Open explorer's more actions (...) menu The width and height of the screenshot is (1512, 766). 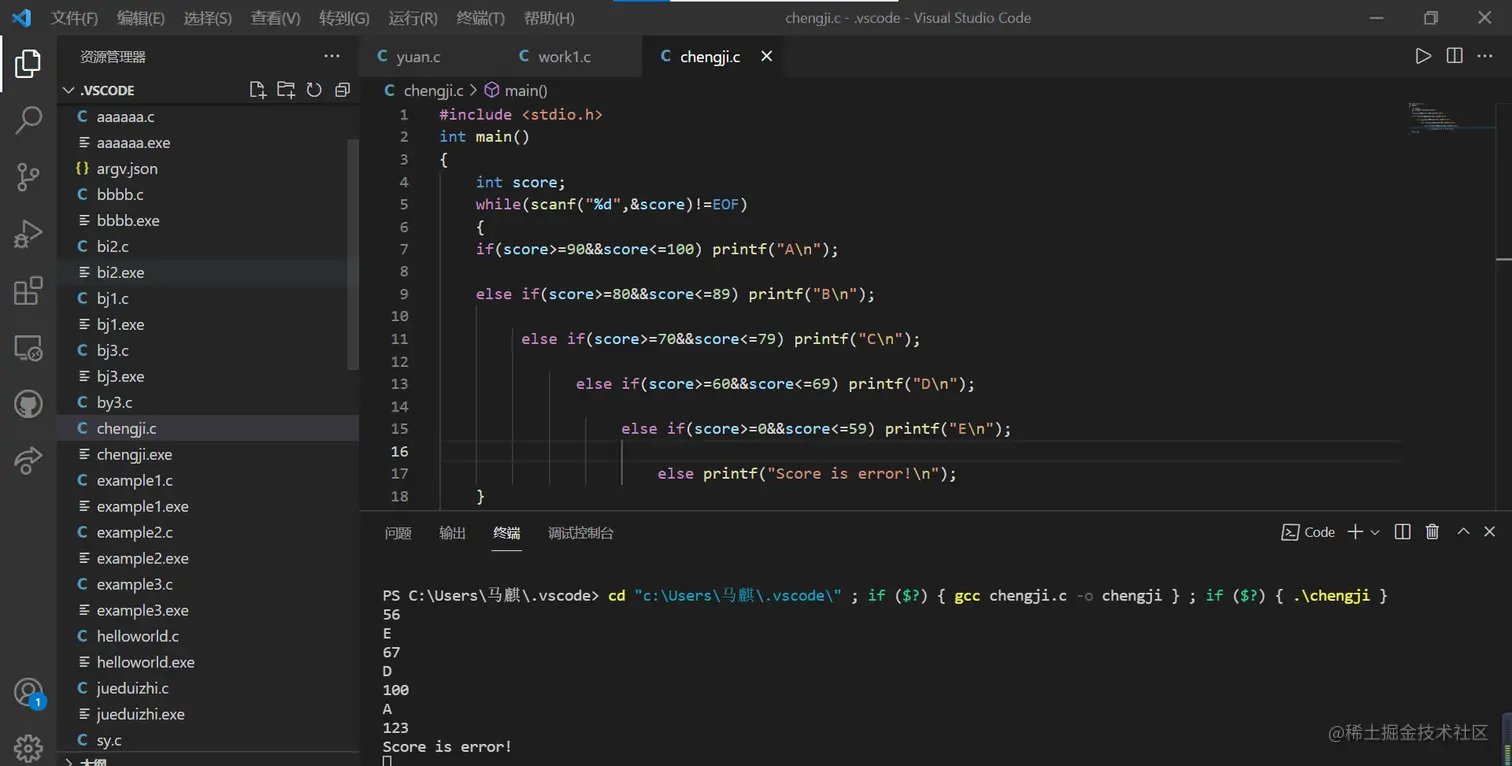[332, 57]
